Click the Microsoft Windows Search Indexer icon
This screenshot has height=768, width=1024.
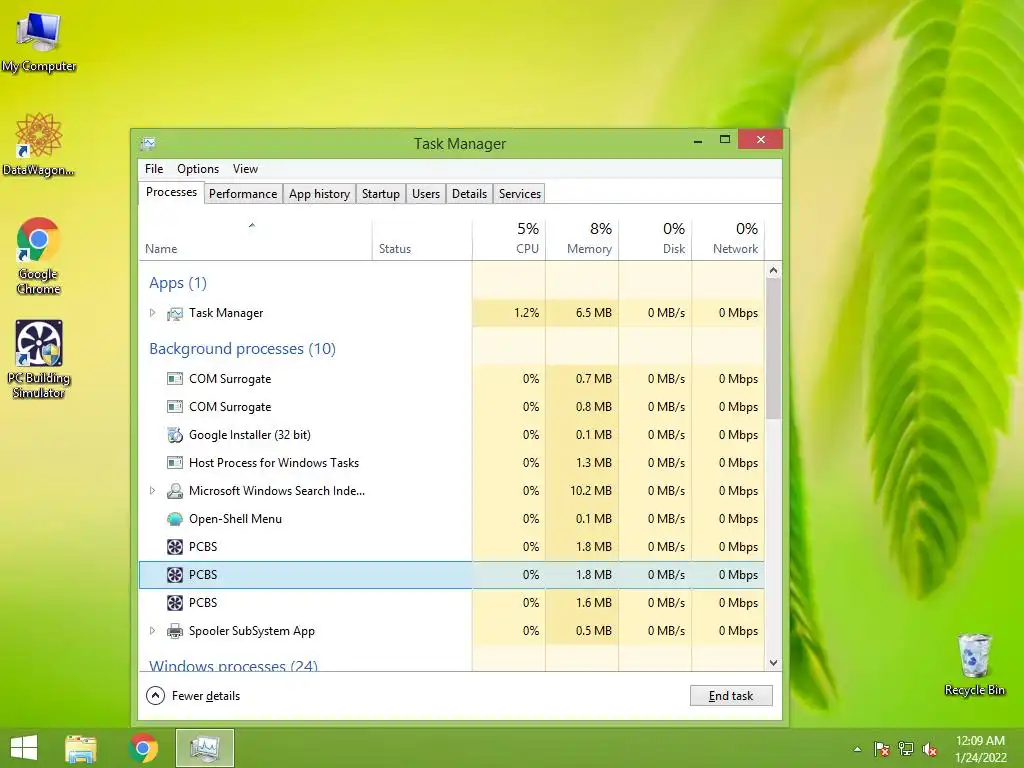(x=174, y=491)
